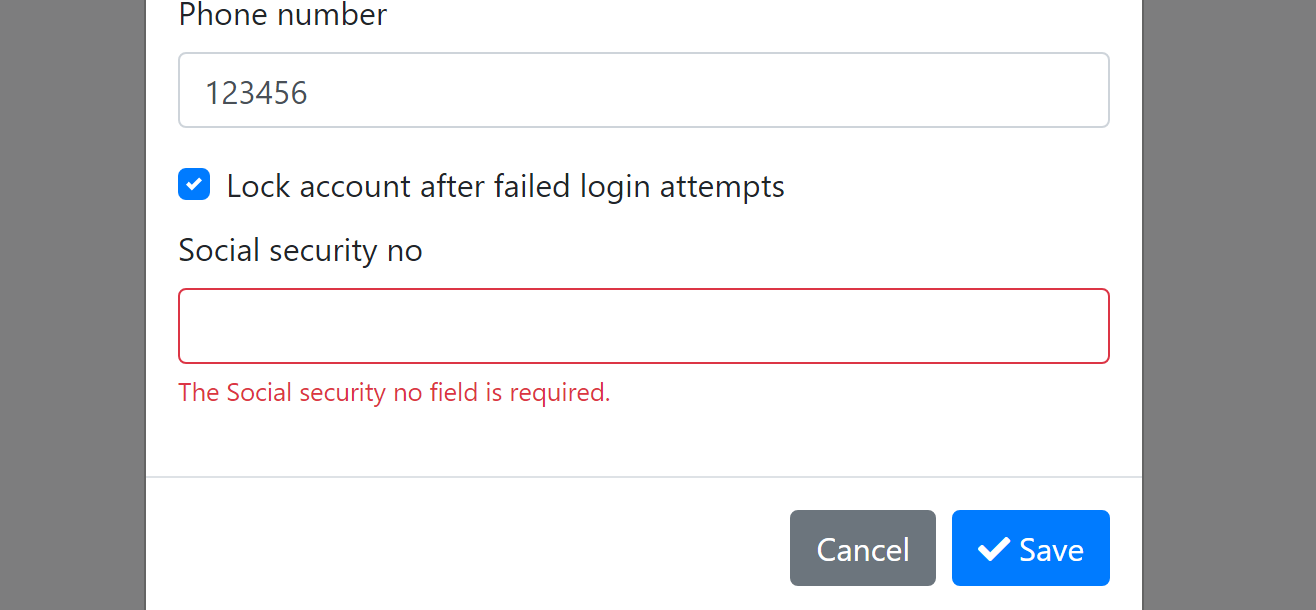Click the Phone number label
Image resolution: width=1316 pixels, height=610 pixels.
[x=281, y=15]
